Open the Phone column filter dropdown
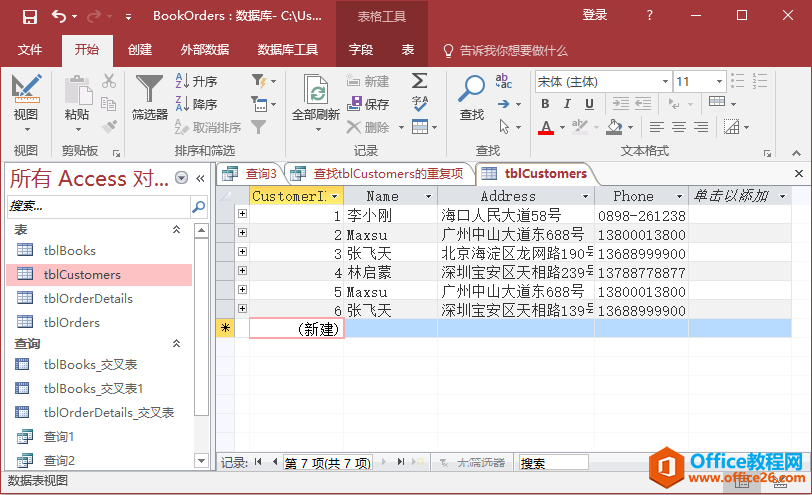The image size is (812, 495). click(x=679, y=196)
